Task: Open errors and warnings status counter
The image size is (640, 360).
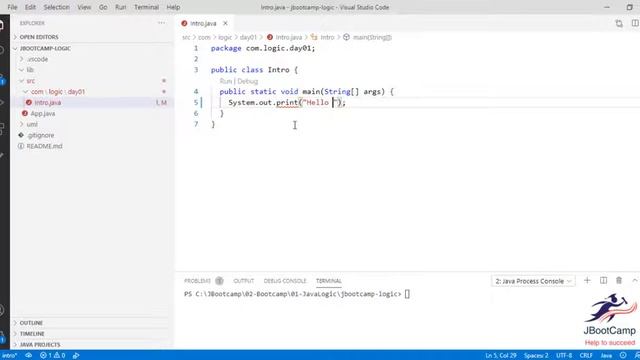Action: coord(52,355)
